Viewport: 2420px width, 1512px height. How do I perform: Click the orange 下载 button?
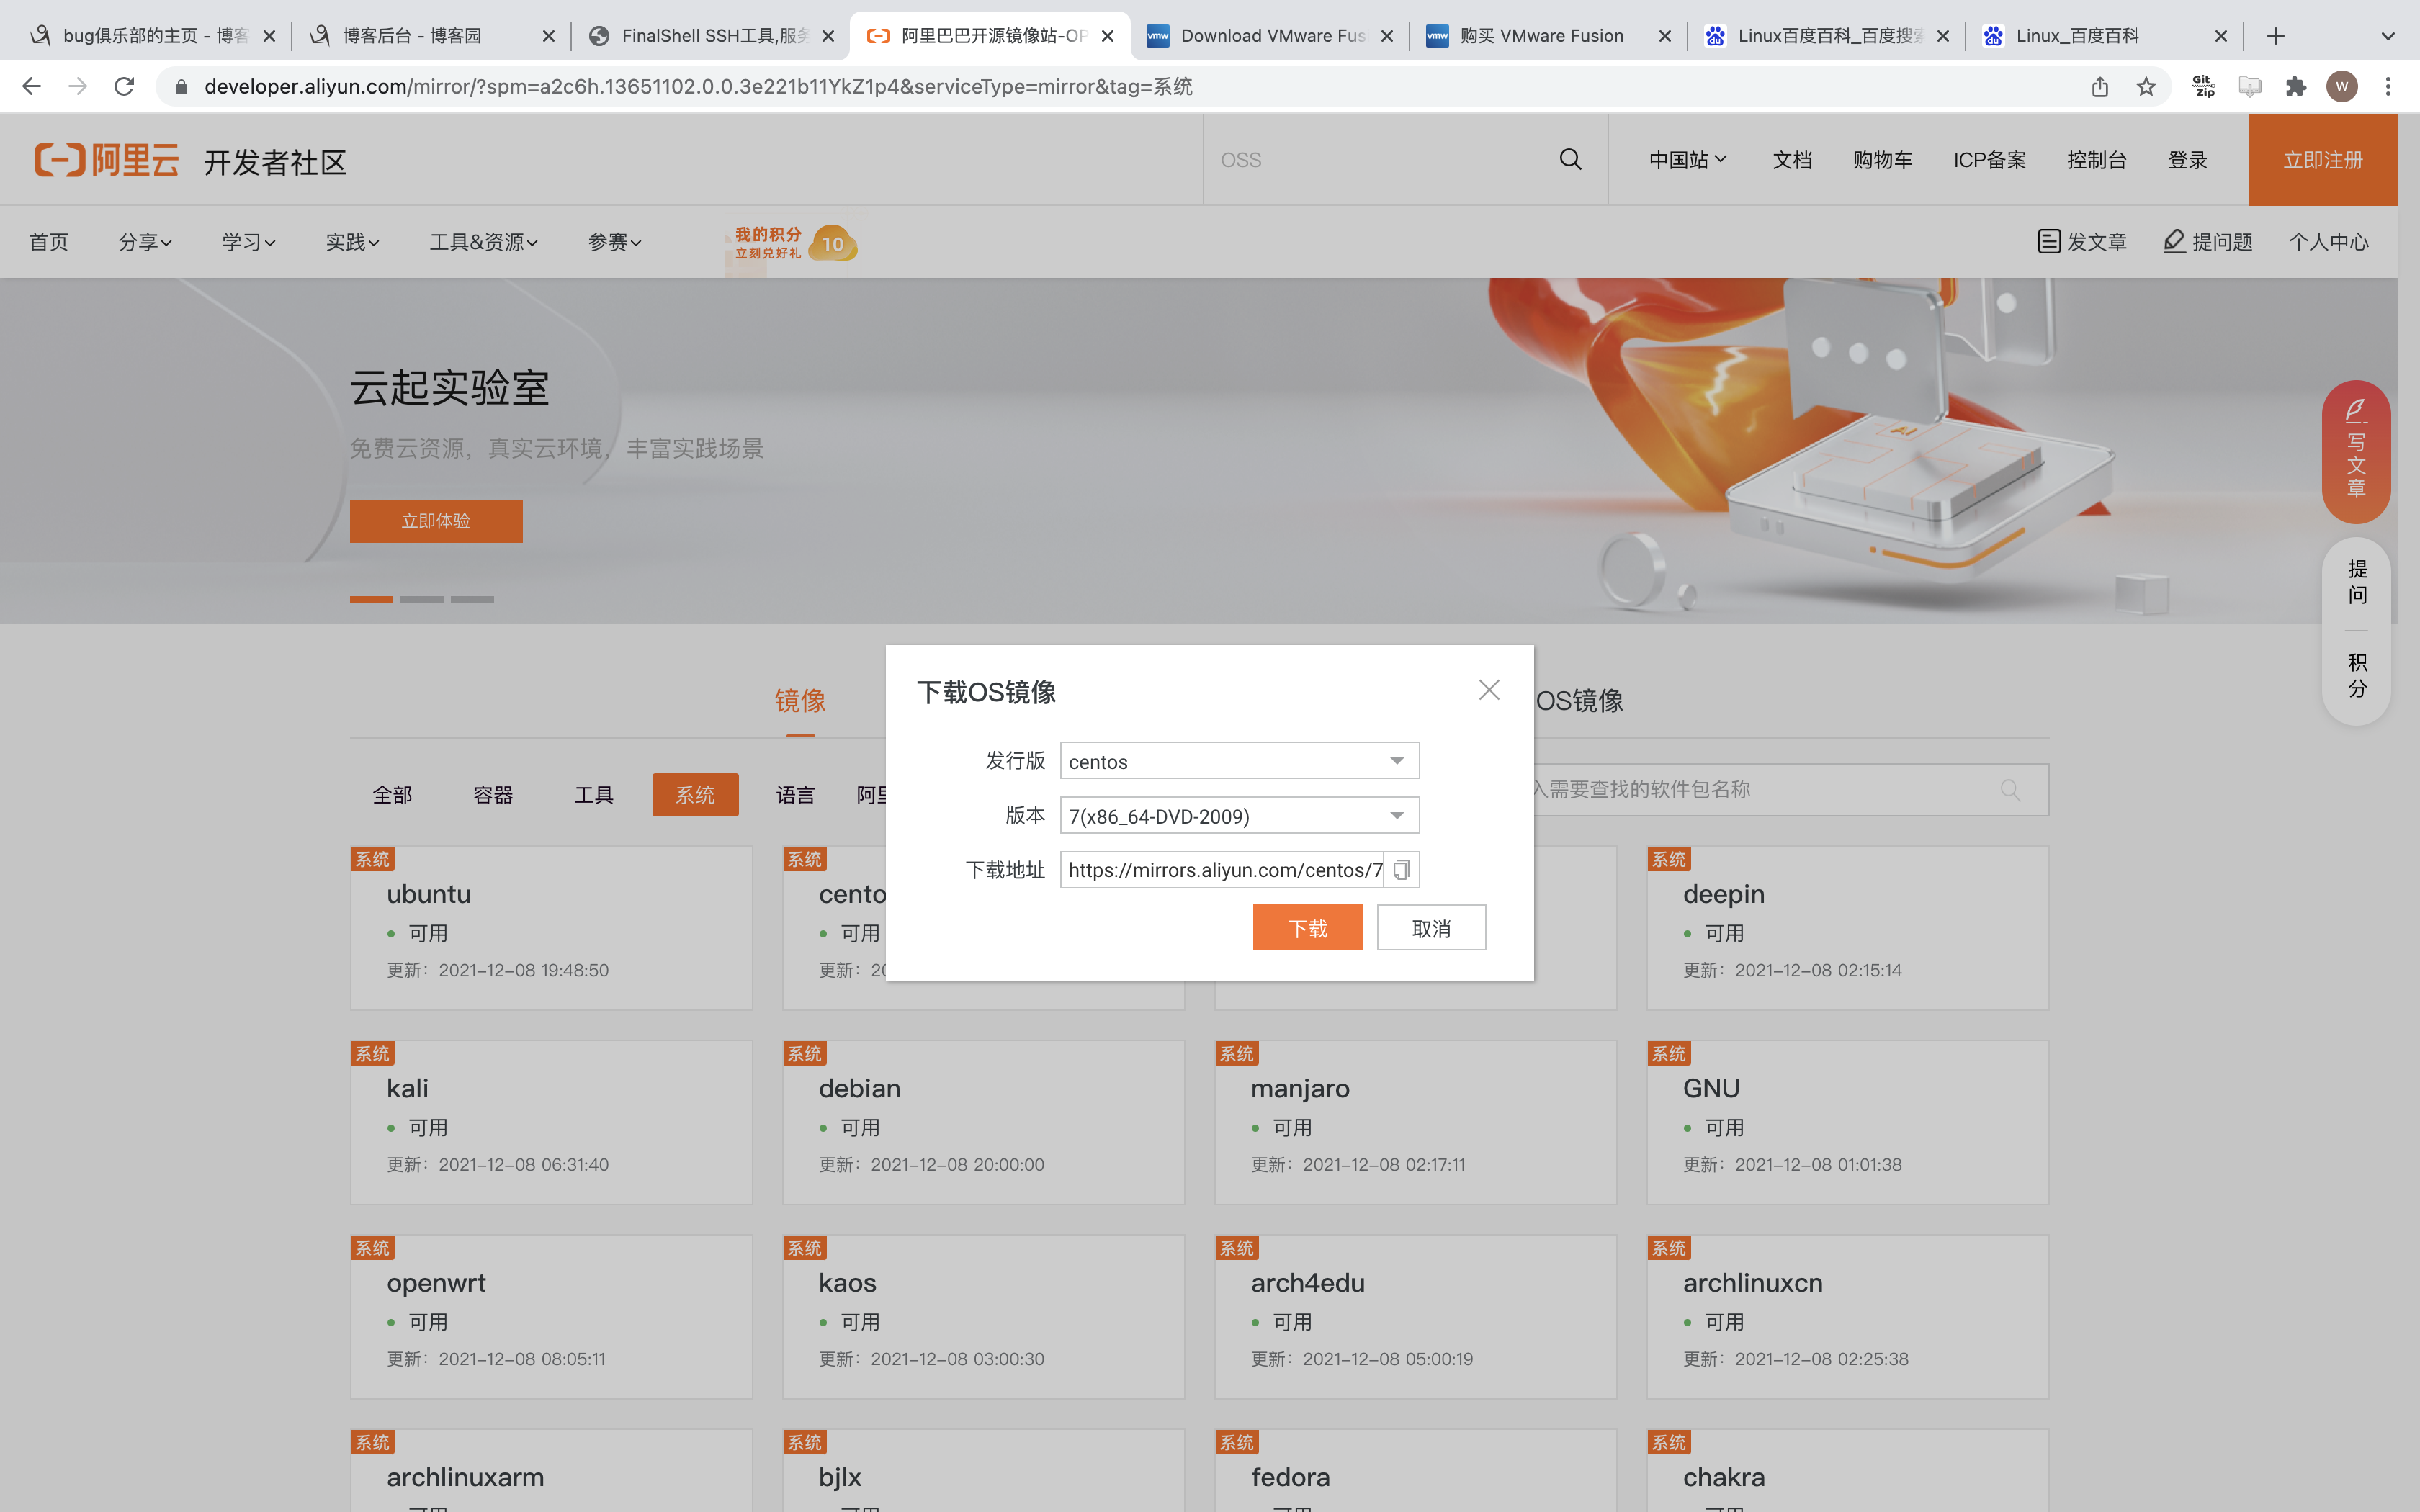point(1307,928)
